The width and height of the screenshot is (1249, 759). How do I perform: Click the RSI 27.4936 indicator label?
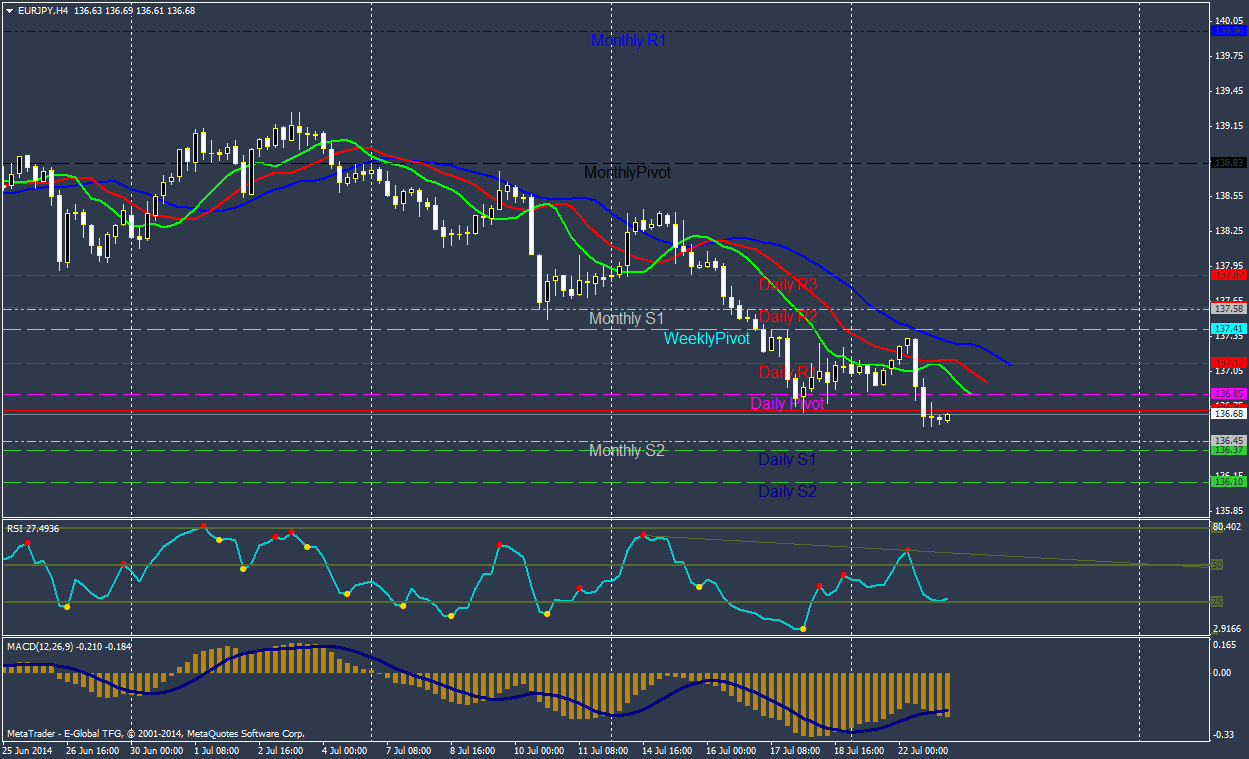click(32, 528)
